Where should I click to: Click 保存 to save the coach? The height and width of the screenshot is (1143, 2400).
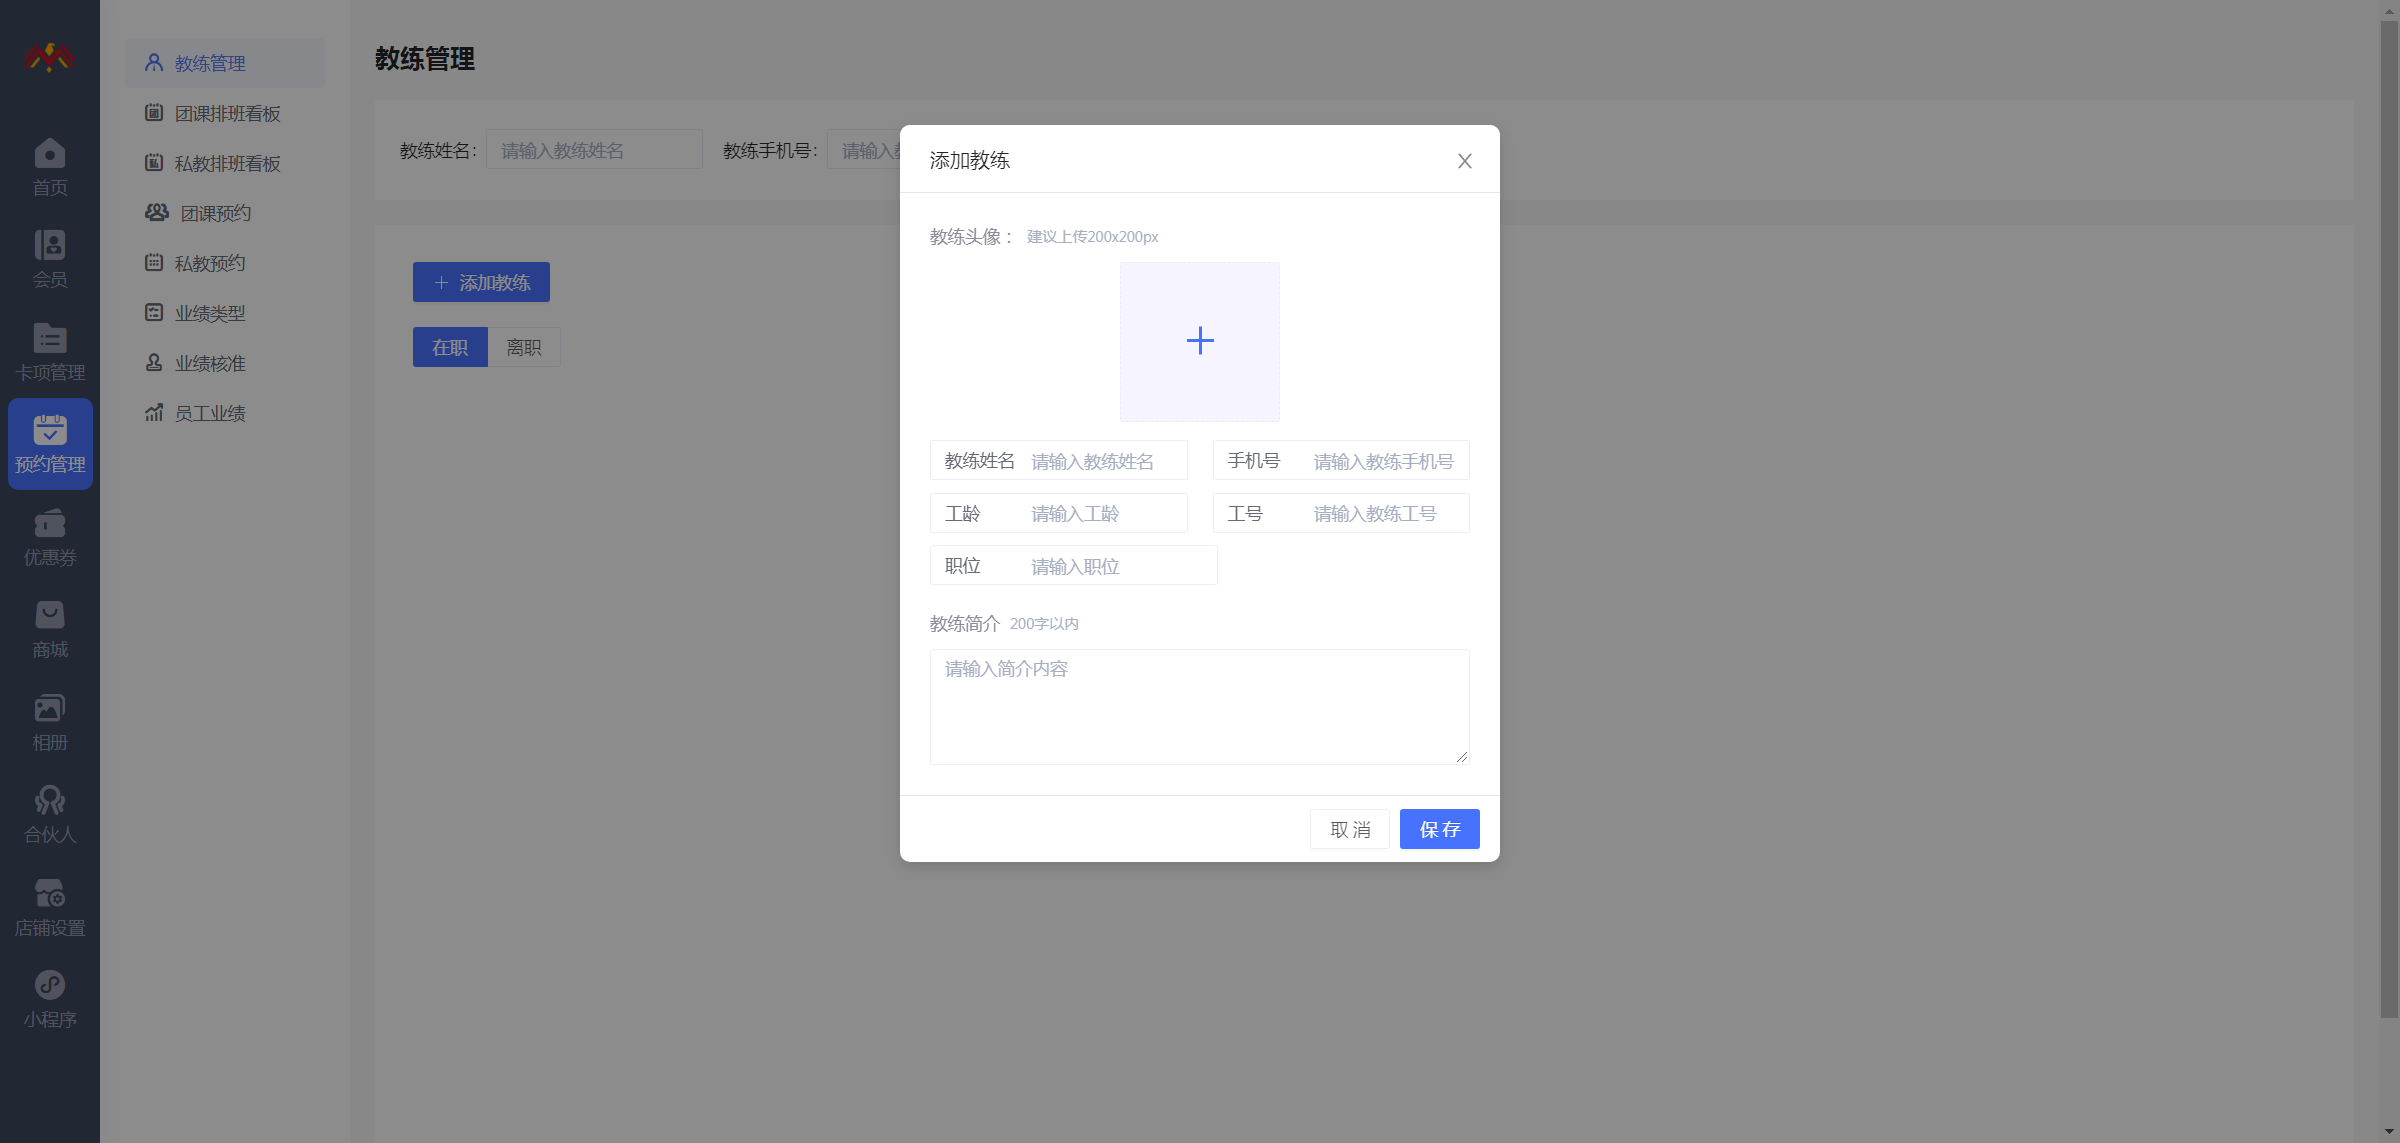[x=1440, y=829]
